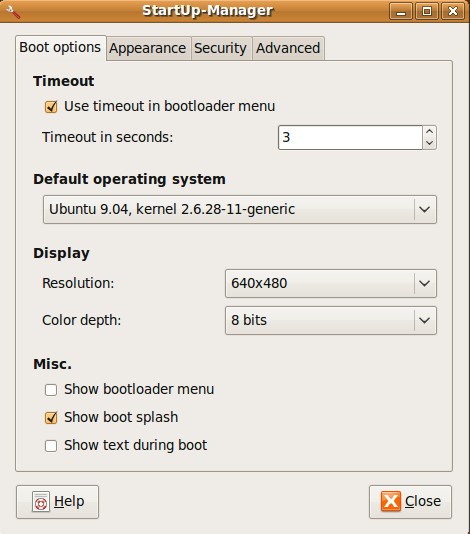The image size is (470, 534).
Task: Switch to the Appearance tab
Action: 147,48
